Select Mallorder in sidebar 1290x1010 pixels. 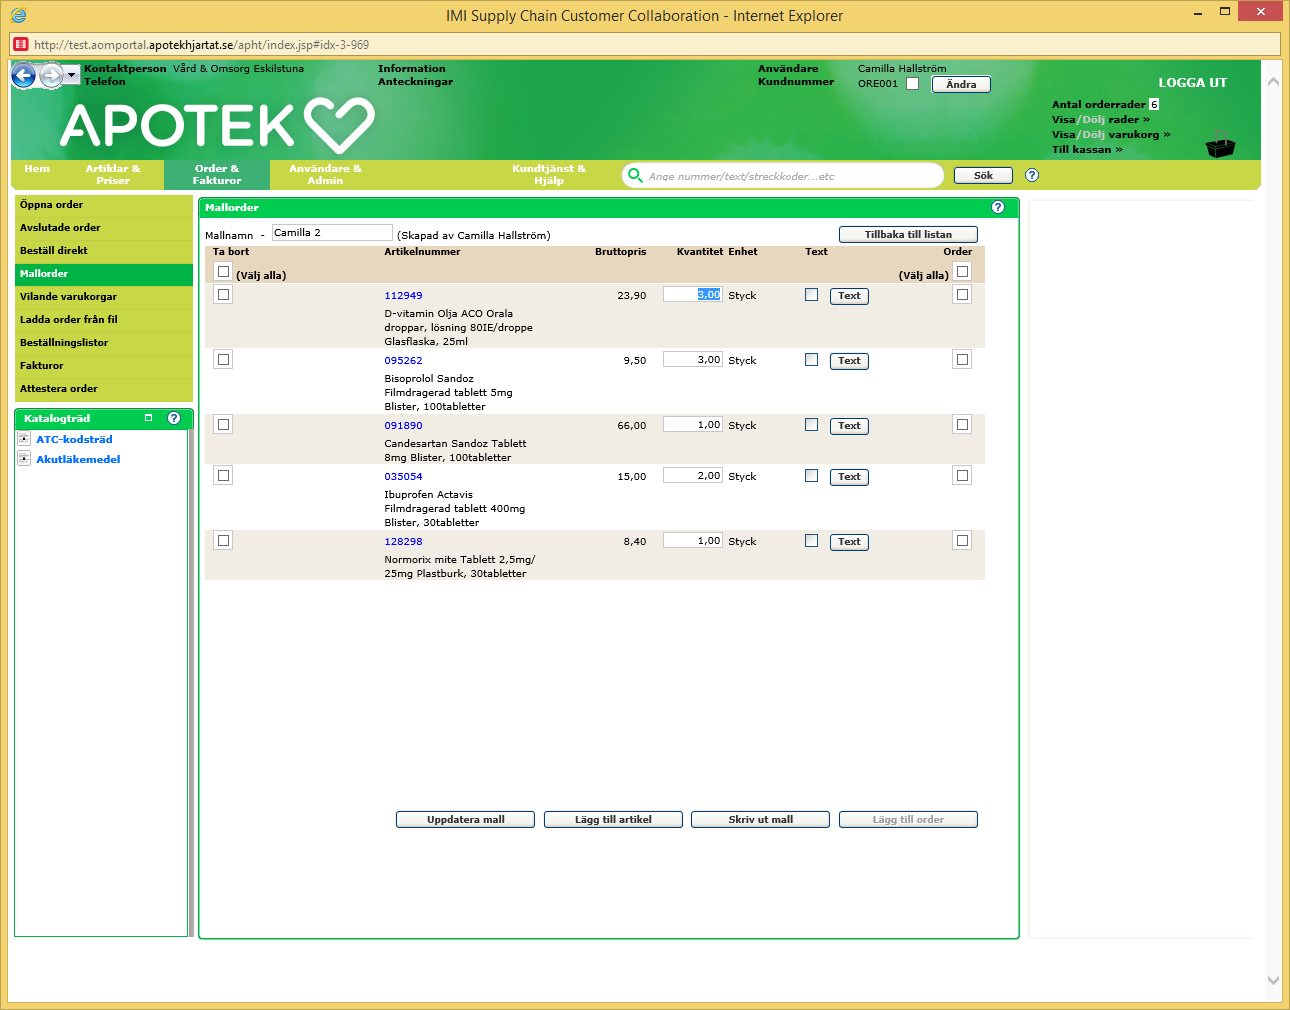[104, 274]
